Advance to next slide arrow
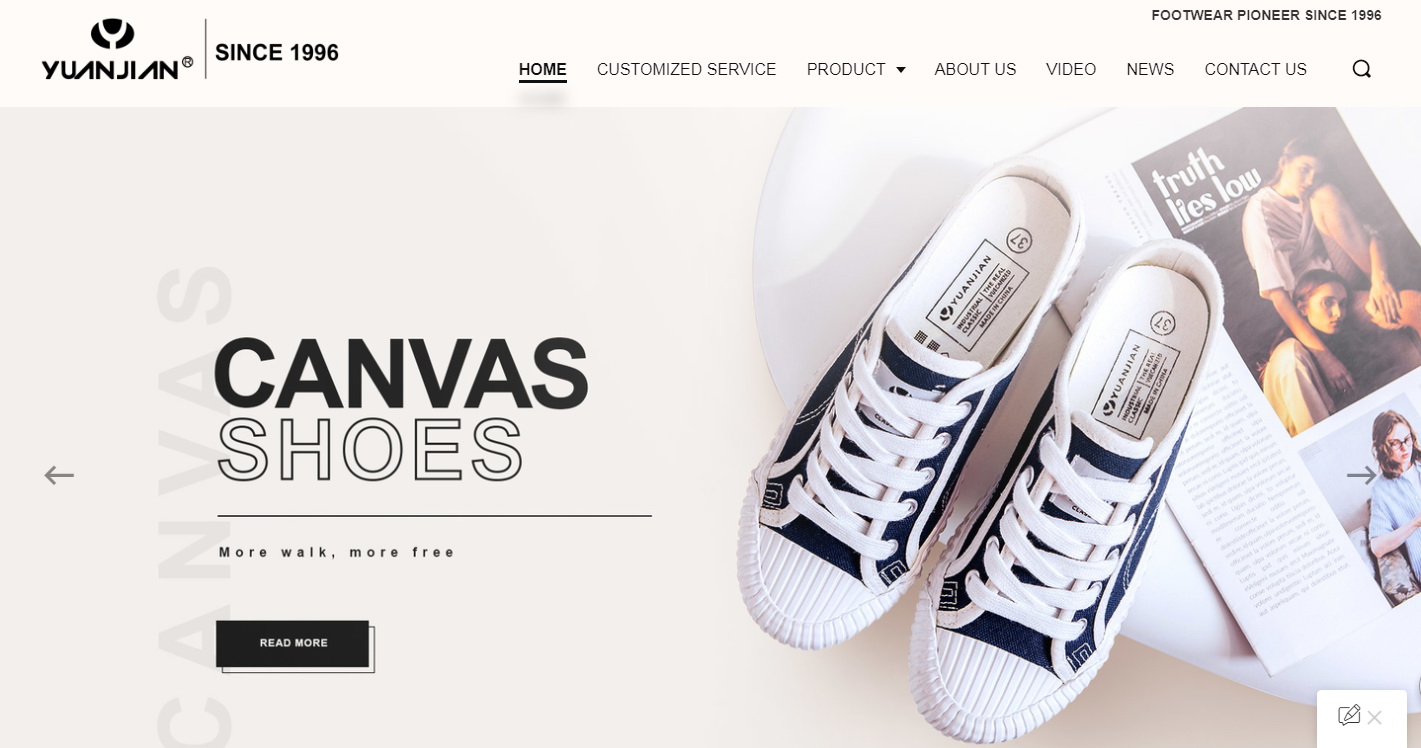This screenshot has width=1421, height=748. [1361, 475]
